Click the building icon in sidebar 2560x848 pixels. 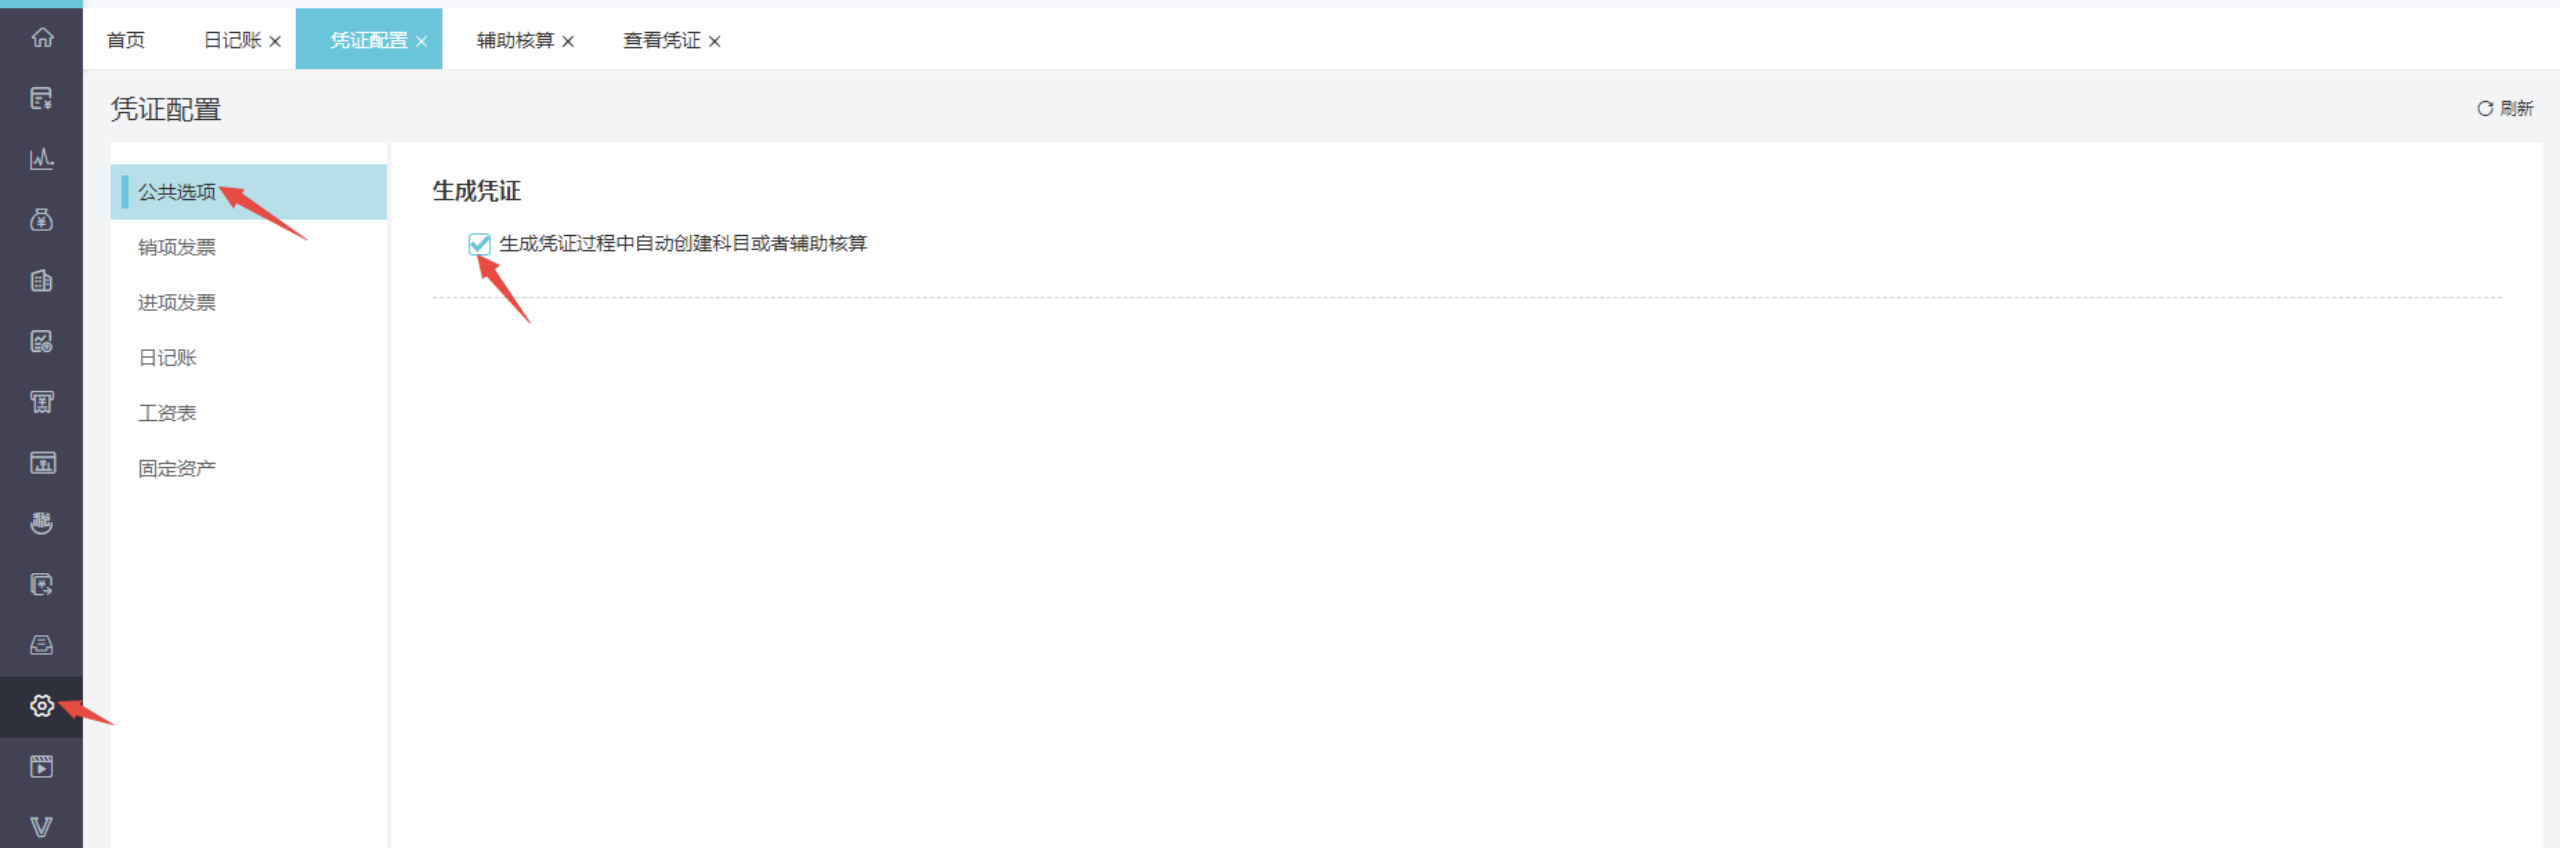point(41,281)
